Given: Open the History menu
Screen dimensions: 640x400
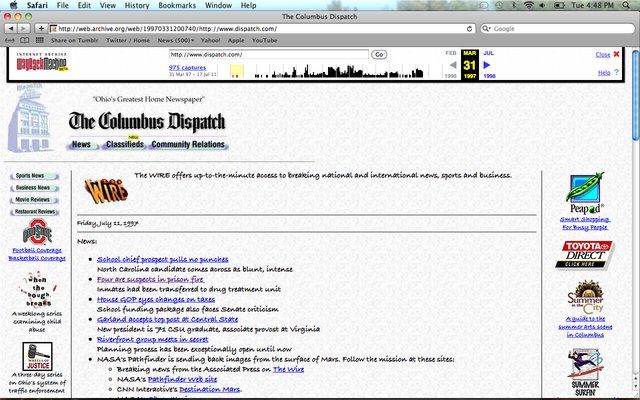Looking at the screenshot, I should pyautogui.click(x=137, y=5).
